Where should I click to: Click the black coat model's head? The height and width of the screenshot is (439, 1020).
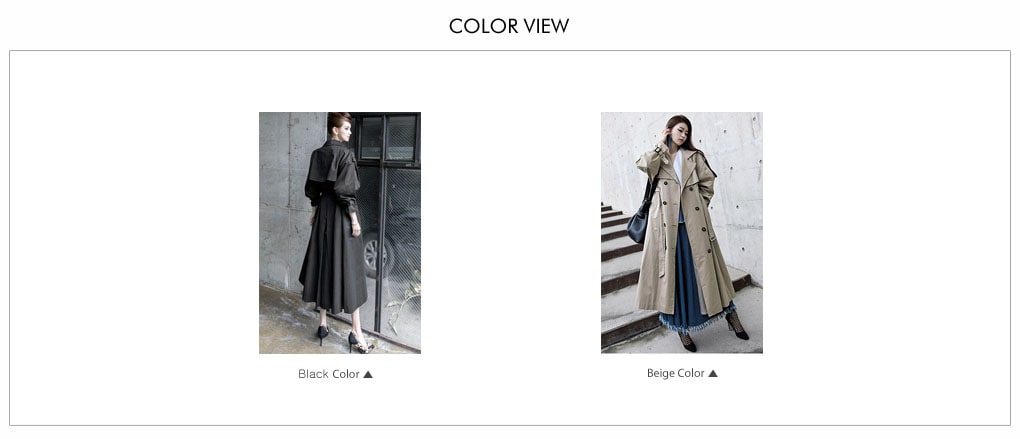click(x=340, y=124)
